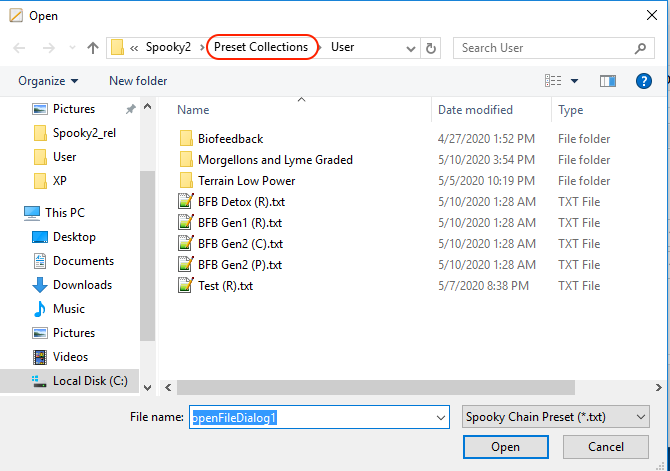
Task: Expand the address bar history dropdown
Action: pos(411,48)
